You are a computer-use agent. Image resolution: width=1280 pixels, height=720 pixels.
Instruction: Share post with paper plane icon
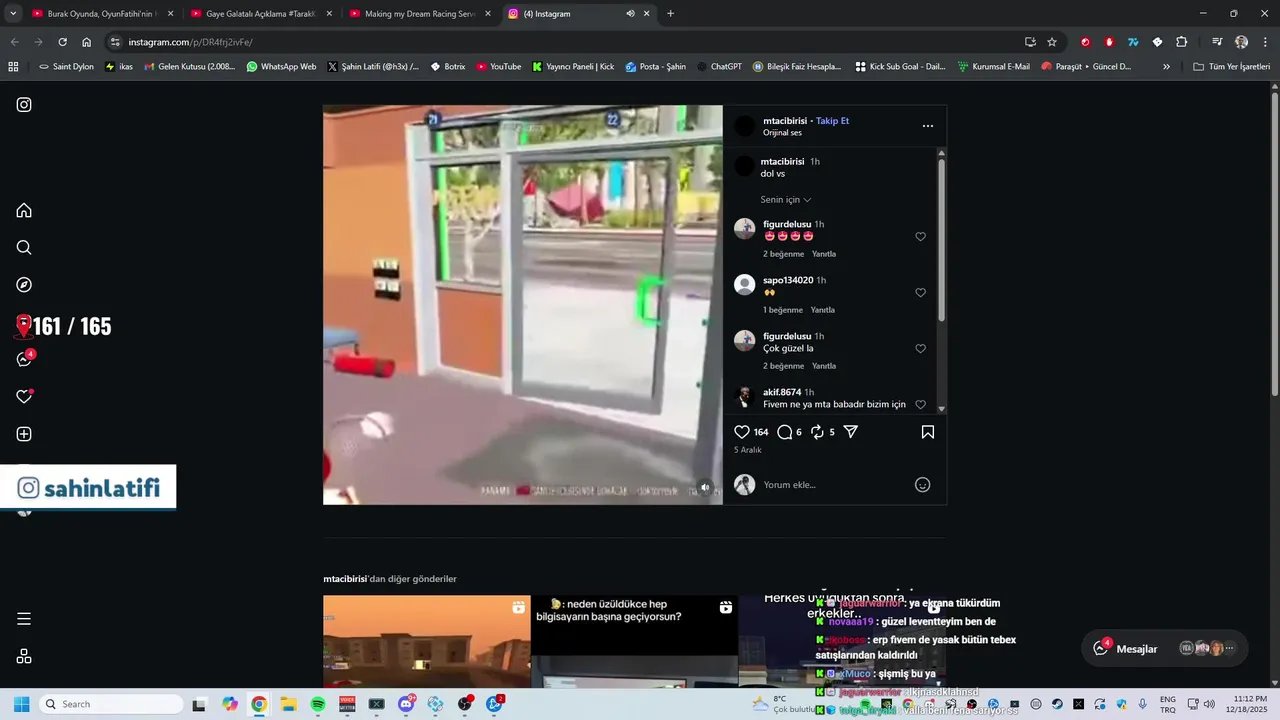(851, 432)
